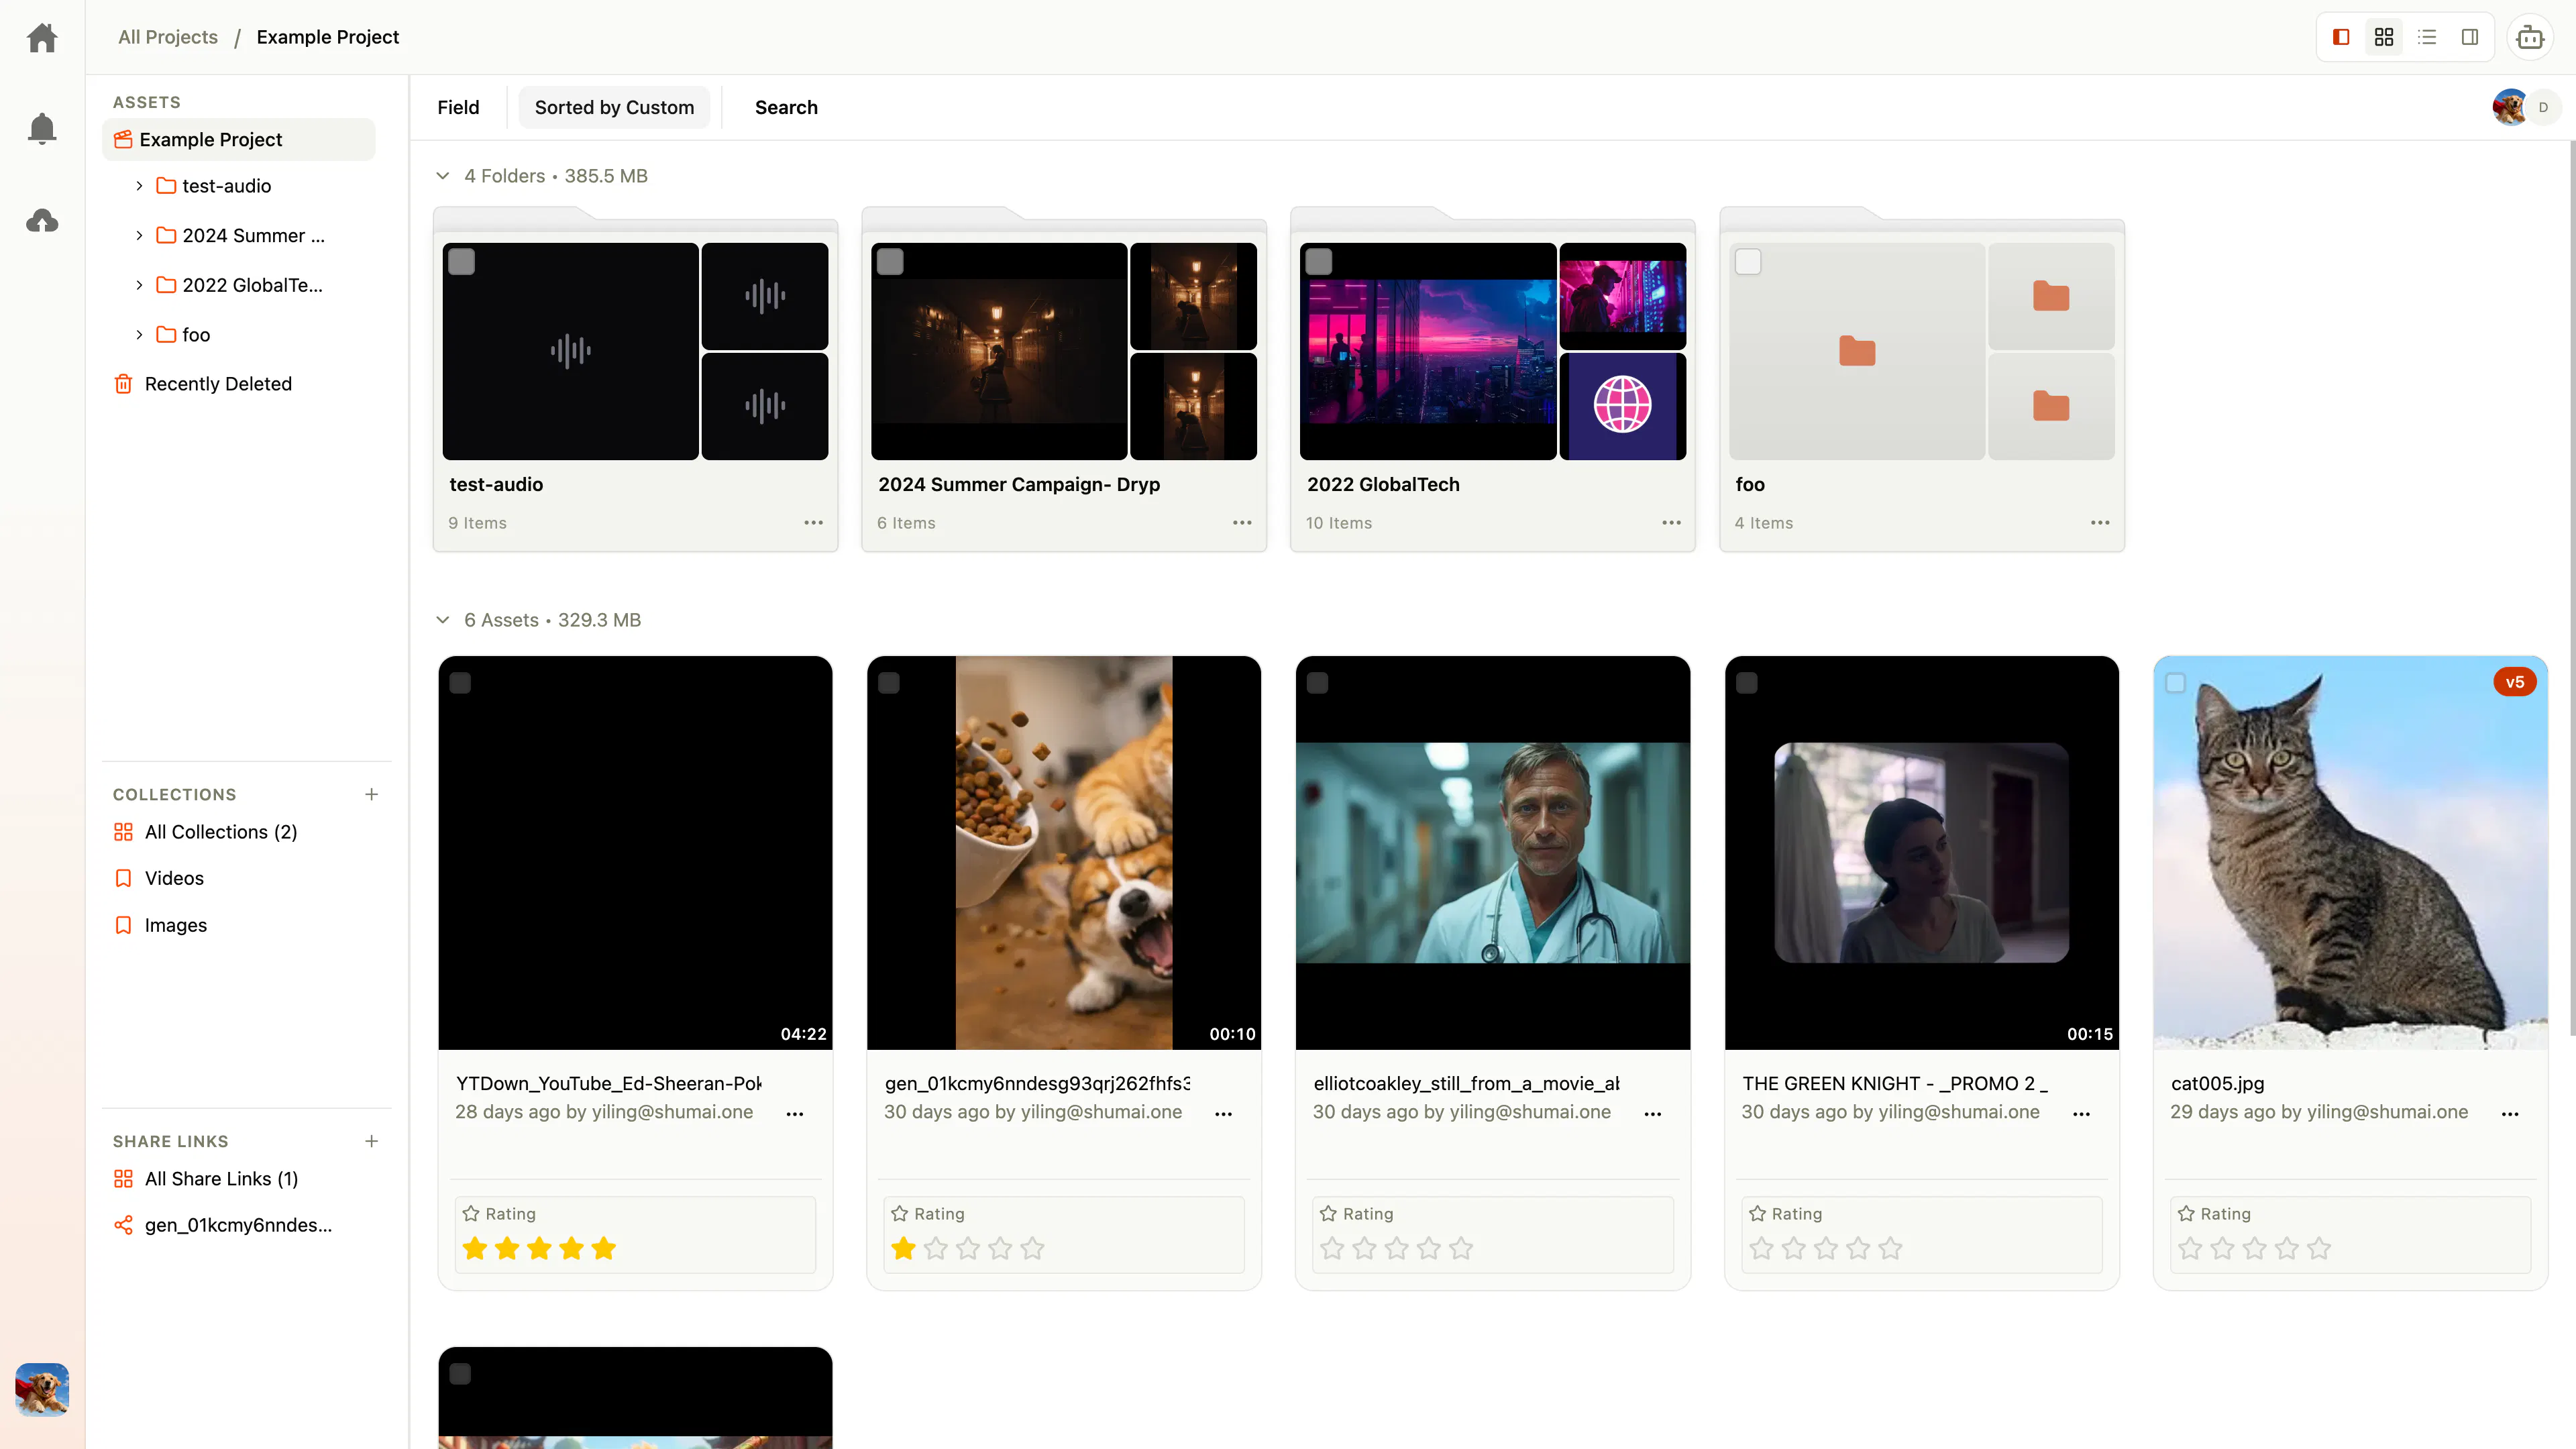Collapse the 6 Assets section
The width and height of the screenshot is (2576, 1449).
(443, 620)
